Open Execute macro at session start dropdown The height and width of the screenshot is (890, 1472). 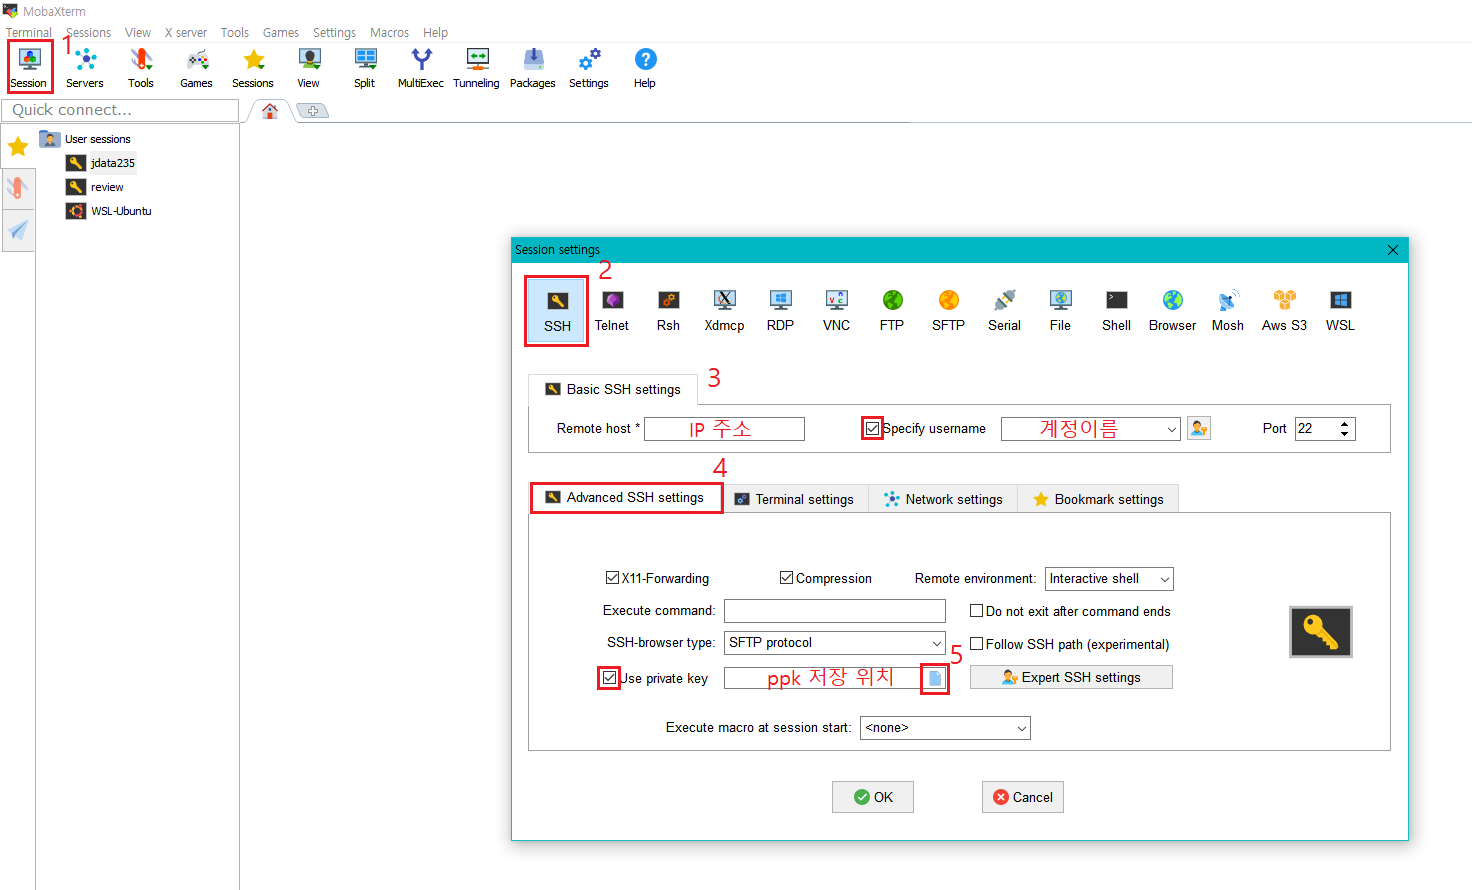945,728
